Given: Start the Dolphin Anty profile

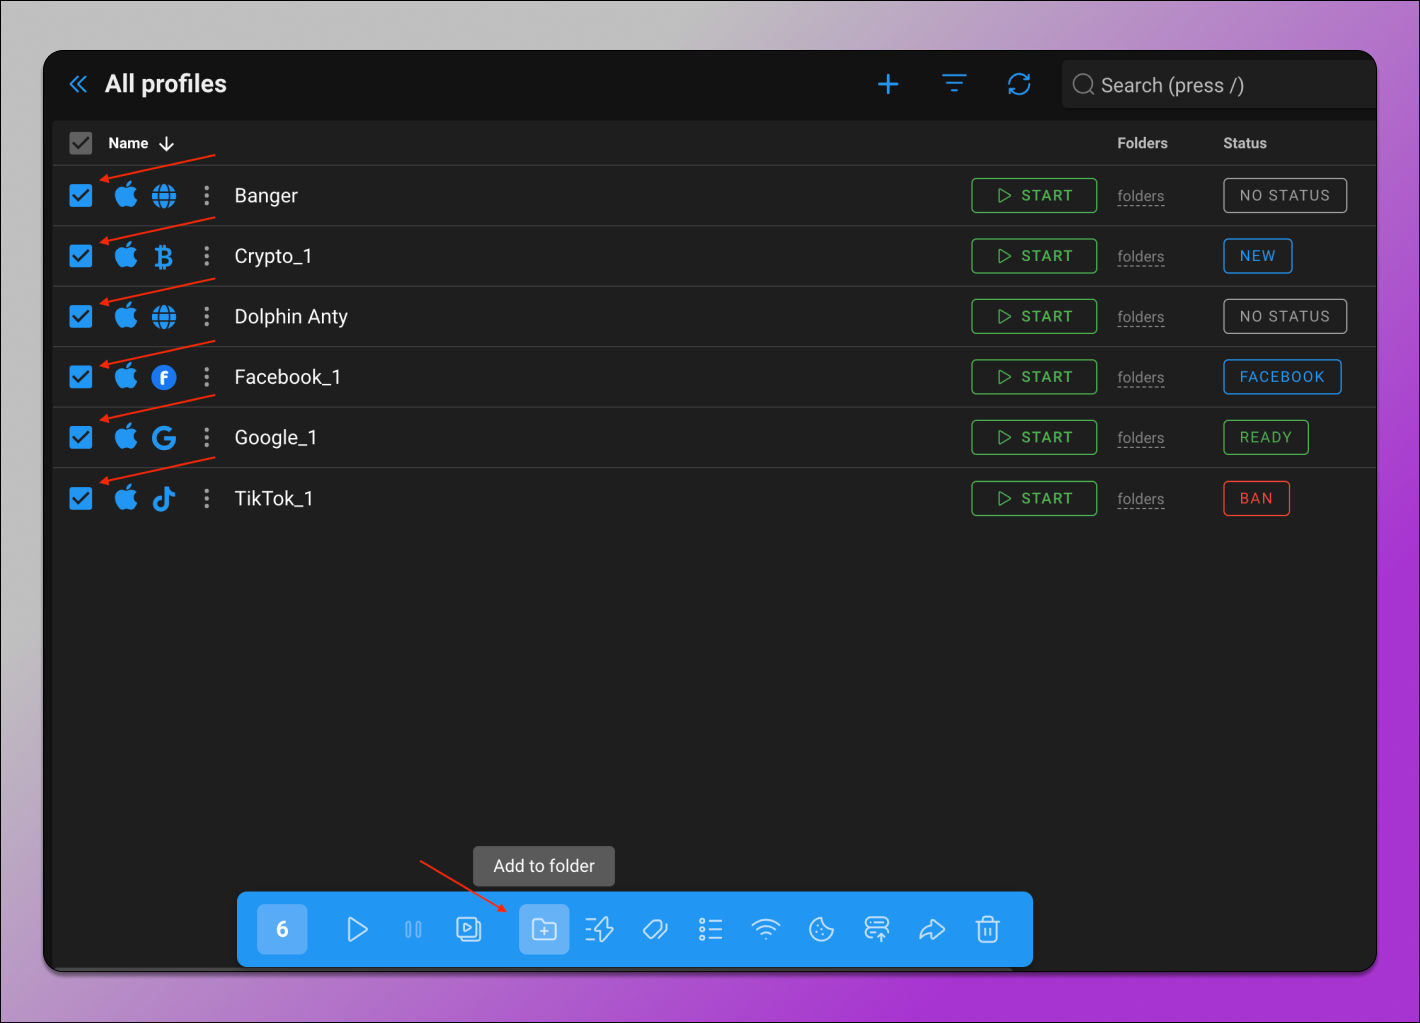Looking at the screenshot, I should pos(1034,316).
